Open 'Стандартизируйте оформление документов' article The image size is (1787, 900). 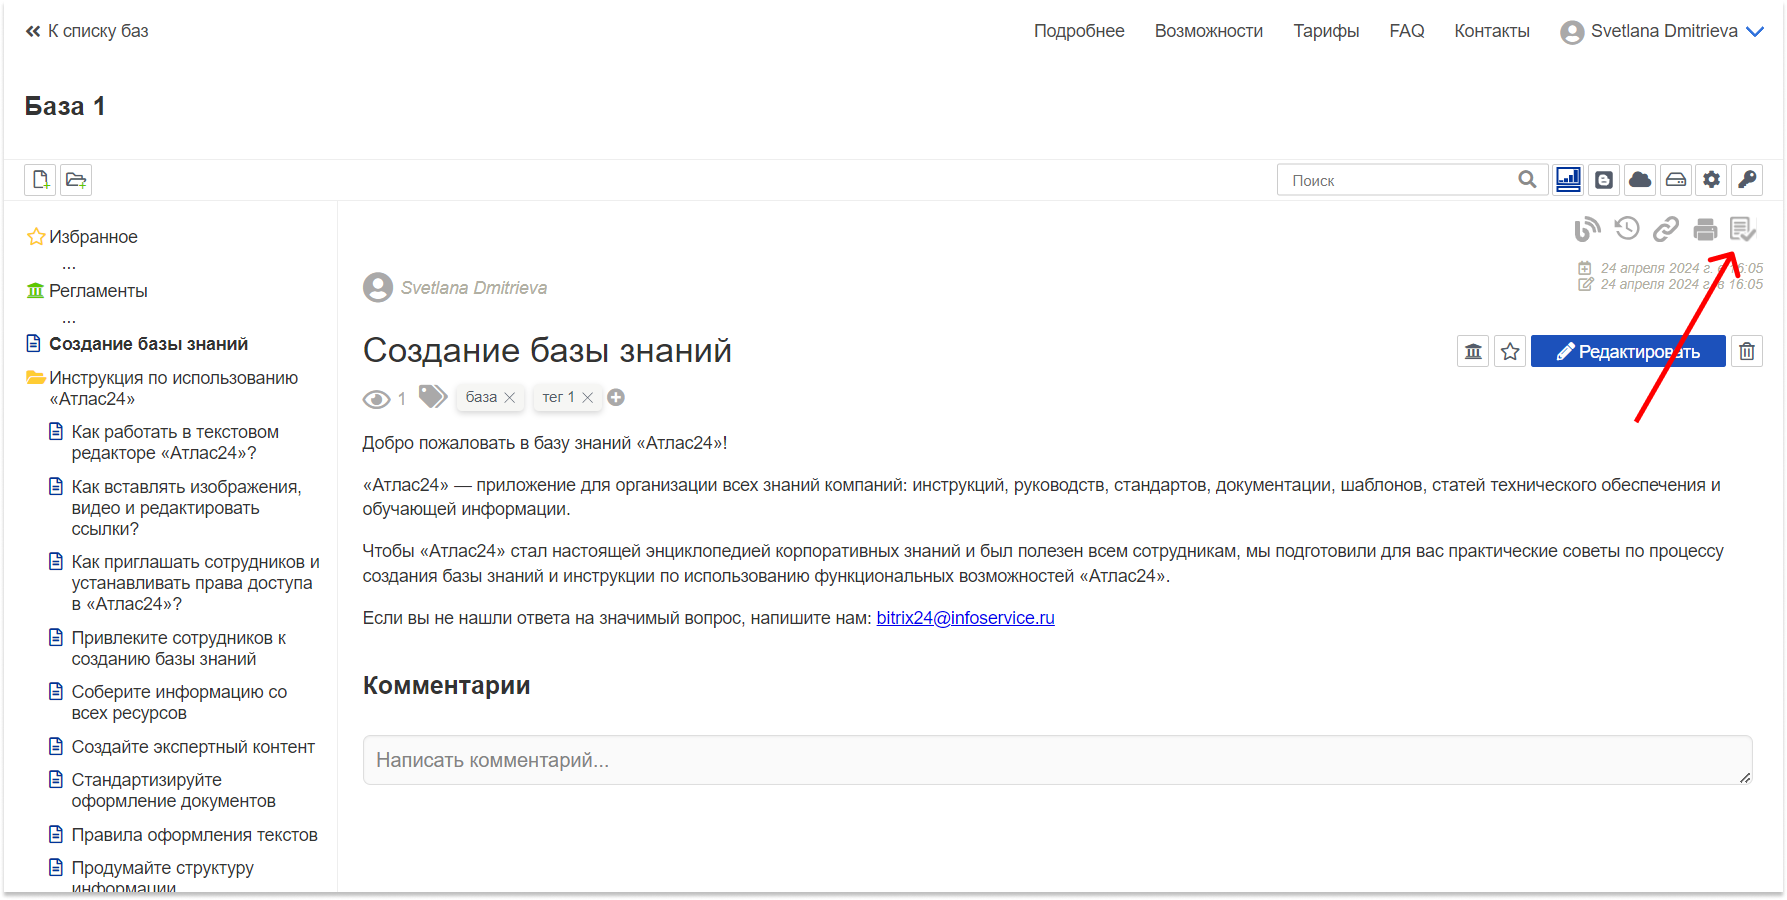pos(173,790)
